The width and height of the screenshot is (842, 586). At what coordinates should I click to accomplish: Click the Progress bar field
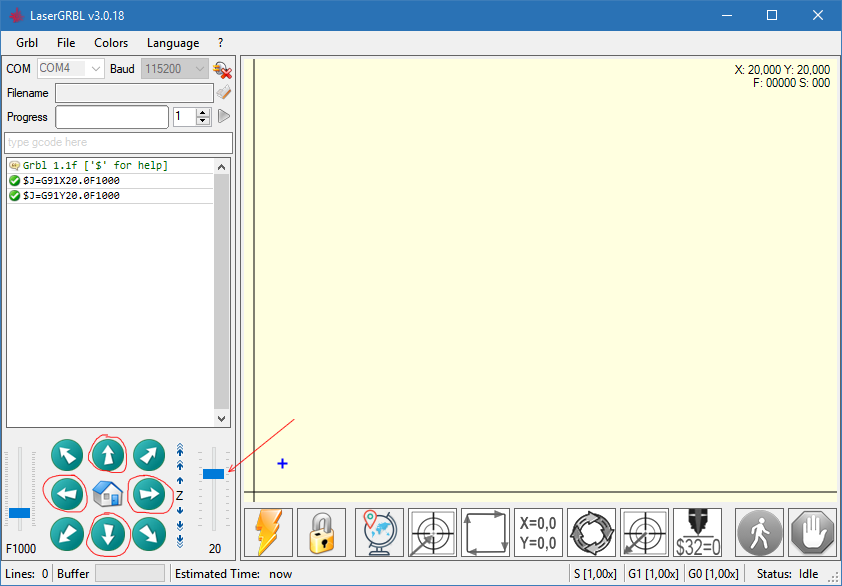112,117
